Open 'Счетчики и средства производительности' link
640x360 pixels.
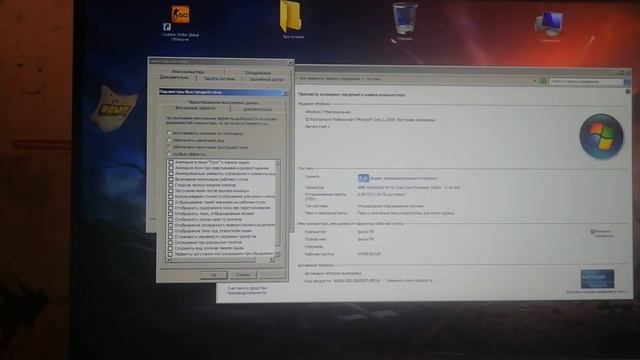pos(247,290)
